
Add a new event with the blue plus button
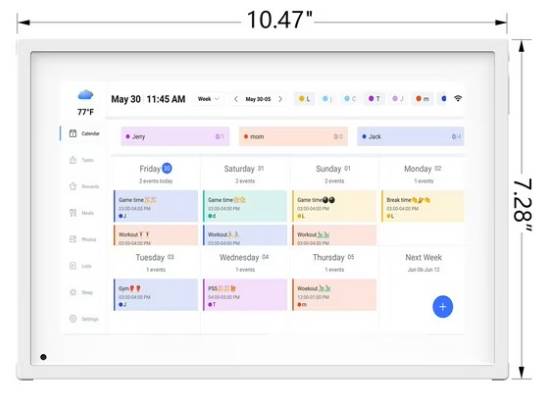click(x=442, y=307)
